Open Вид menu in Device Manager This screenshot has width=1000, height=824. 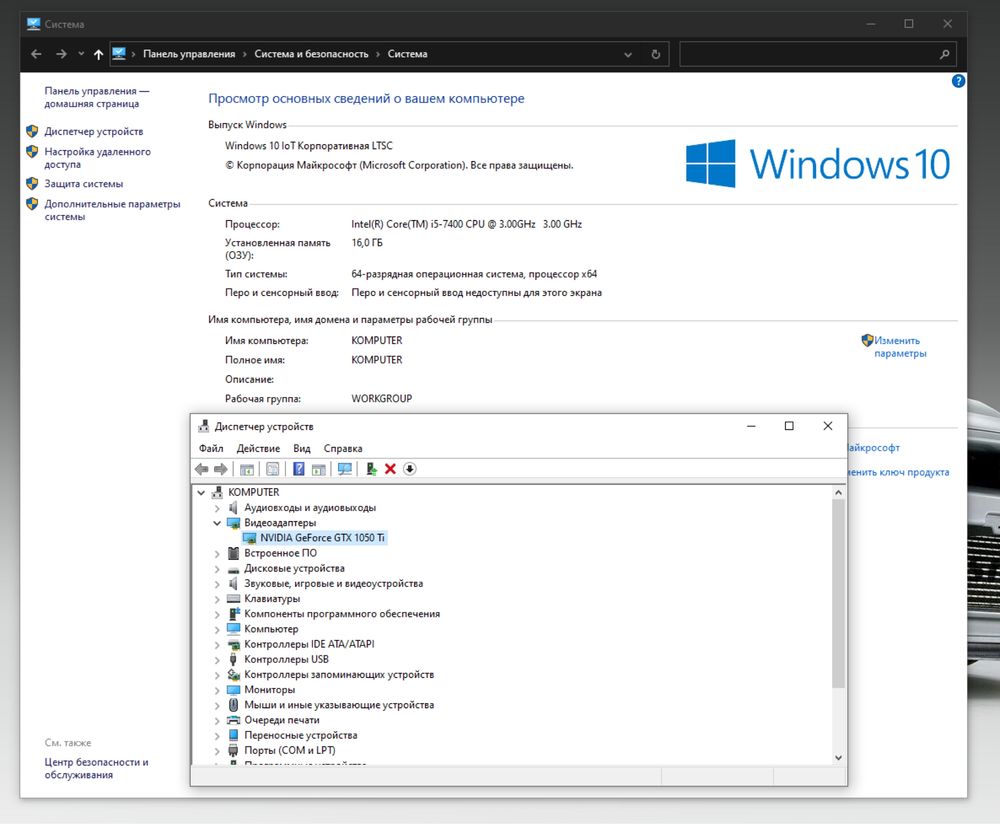tap(302, 448)
